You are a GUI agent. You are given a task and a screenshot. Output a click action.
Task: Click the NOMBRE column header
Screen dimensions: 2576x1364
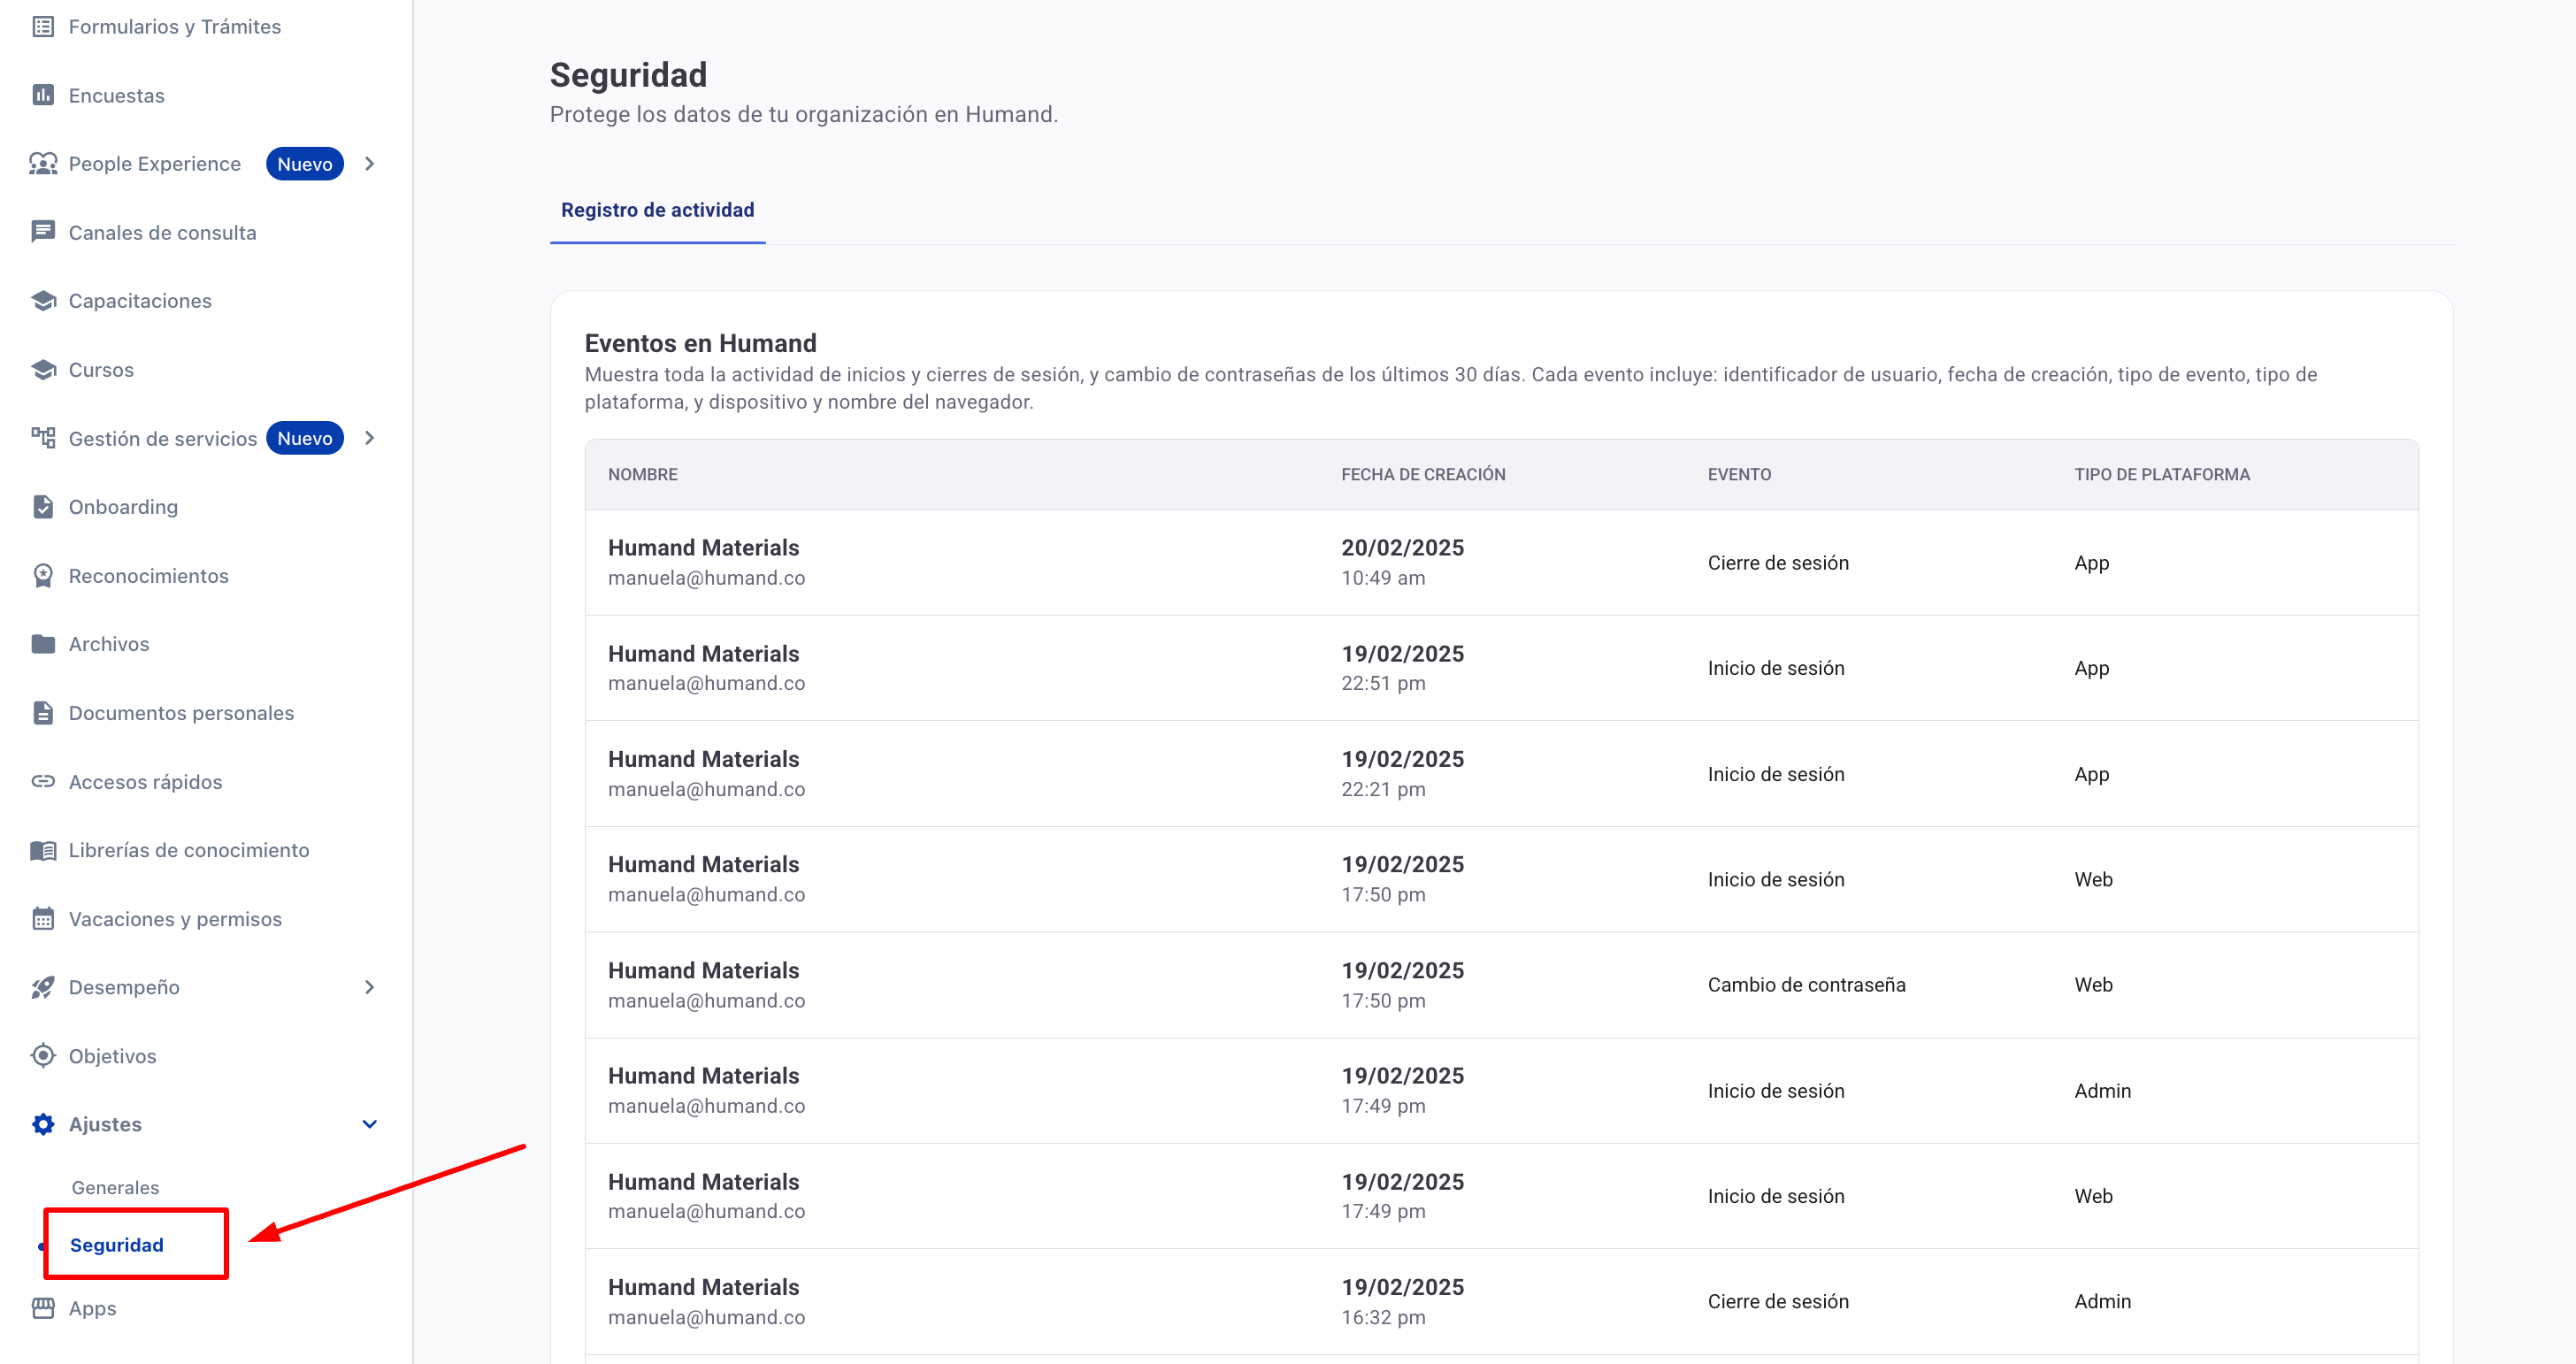(x=643, y=475)
